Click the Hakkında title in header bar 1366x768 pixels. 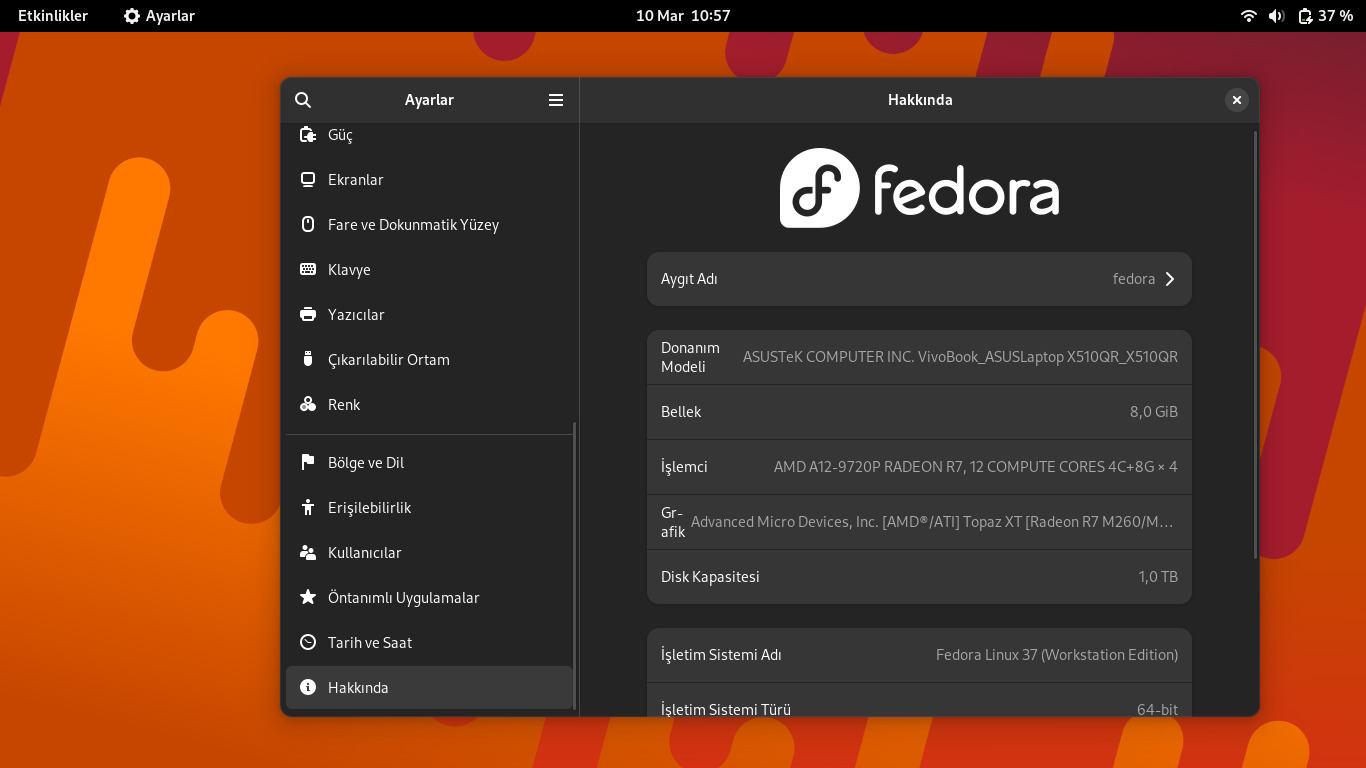point(920,100)
